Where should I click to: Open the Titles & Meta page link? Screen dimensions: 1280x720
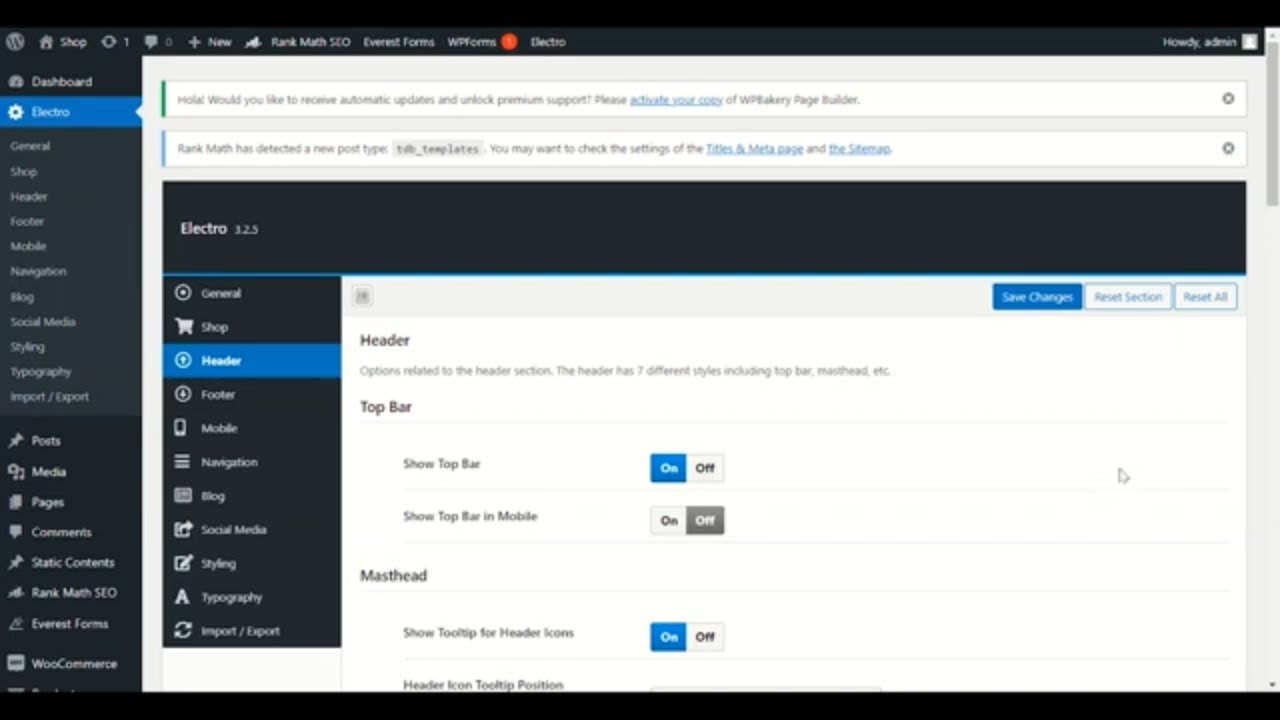[x=754, y=149]
